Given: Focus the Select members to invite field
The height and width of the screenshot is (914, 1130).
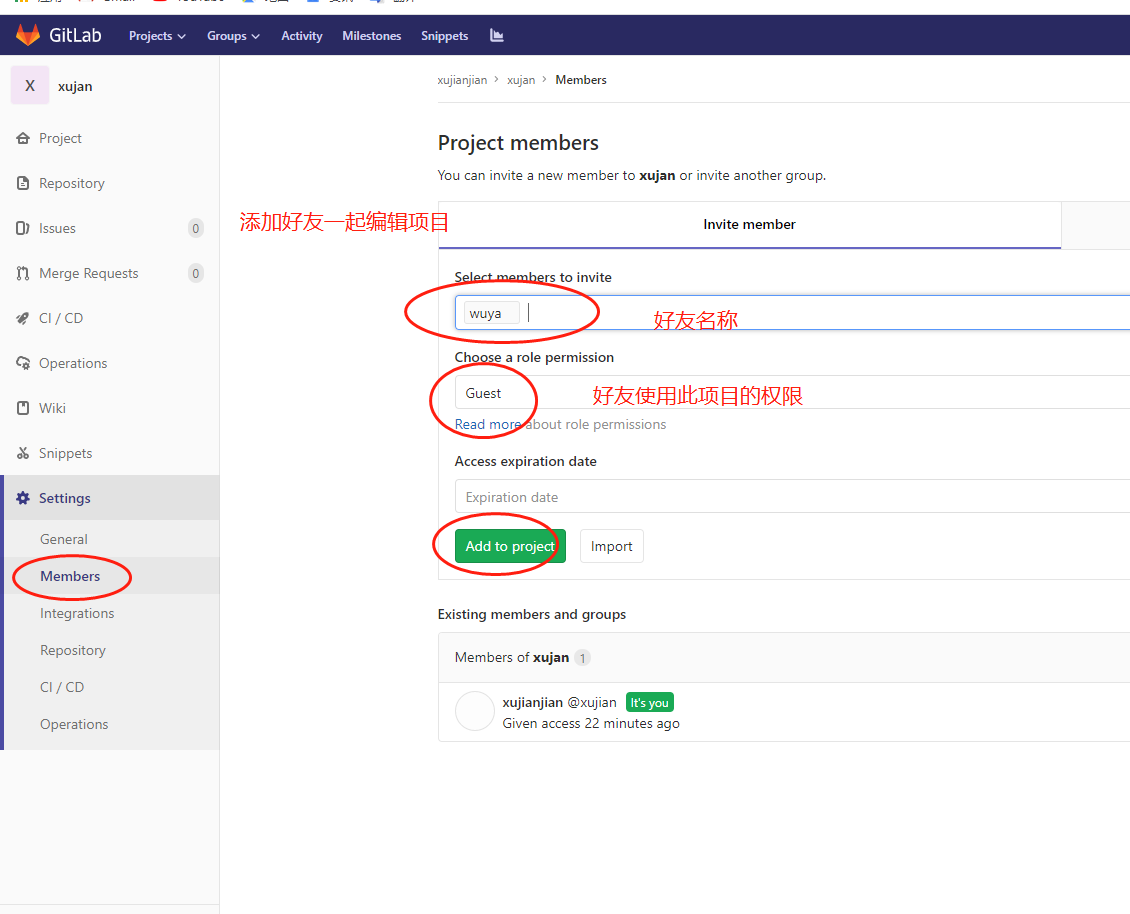Looking at the screenshot, I should pos(793,313).
